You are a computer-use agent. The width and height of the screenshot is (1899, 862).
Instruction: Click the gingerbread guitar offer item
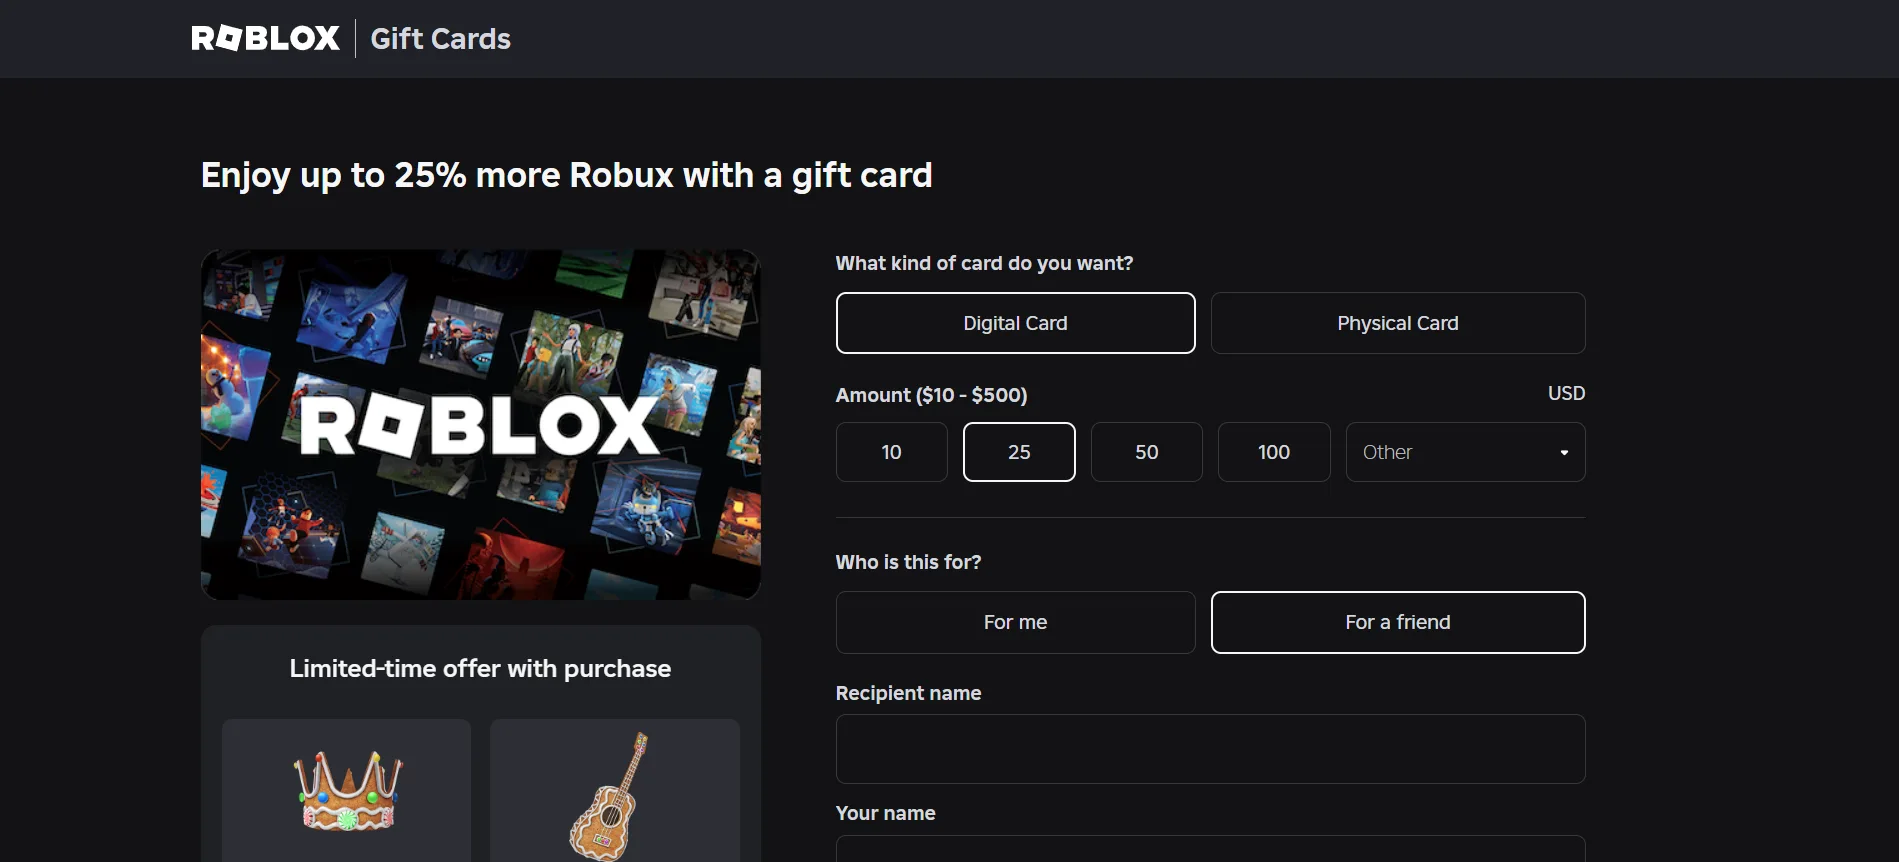[x=613, y=795]
